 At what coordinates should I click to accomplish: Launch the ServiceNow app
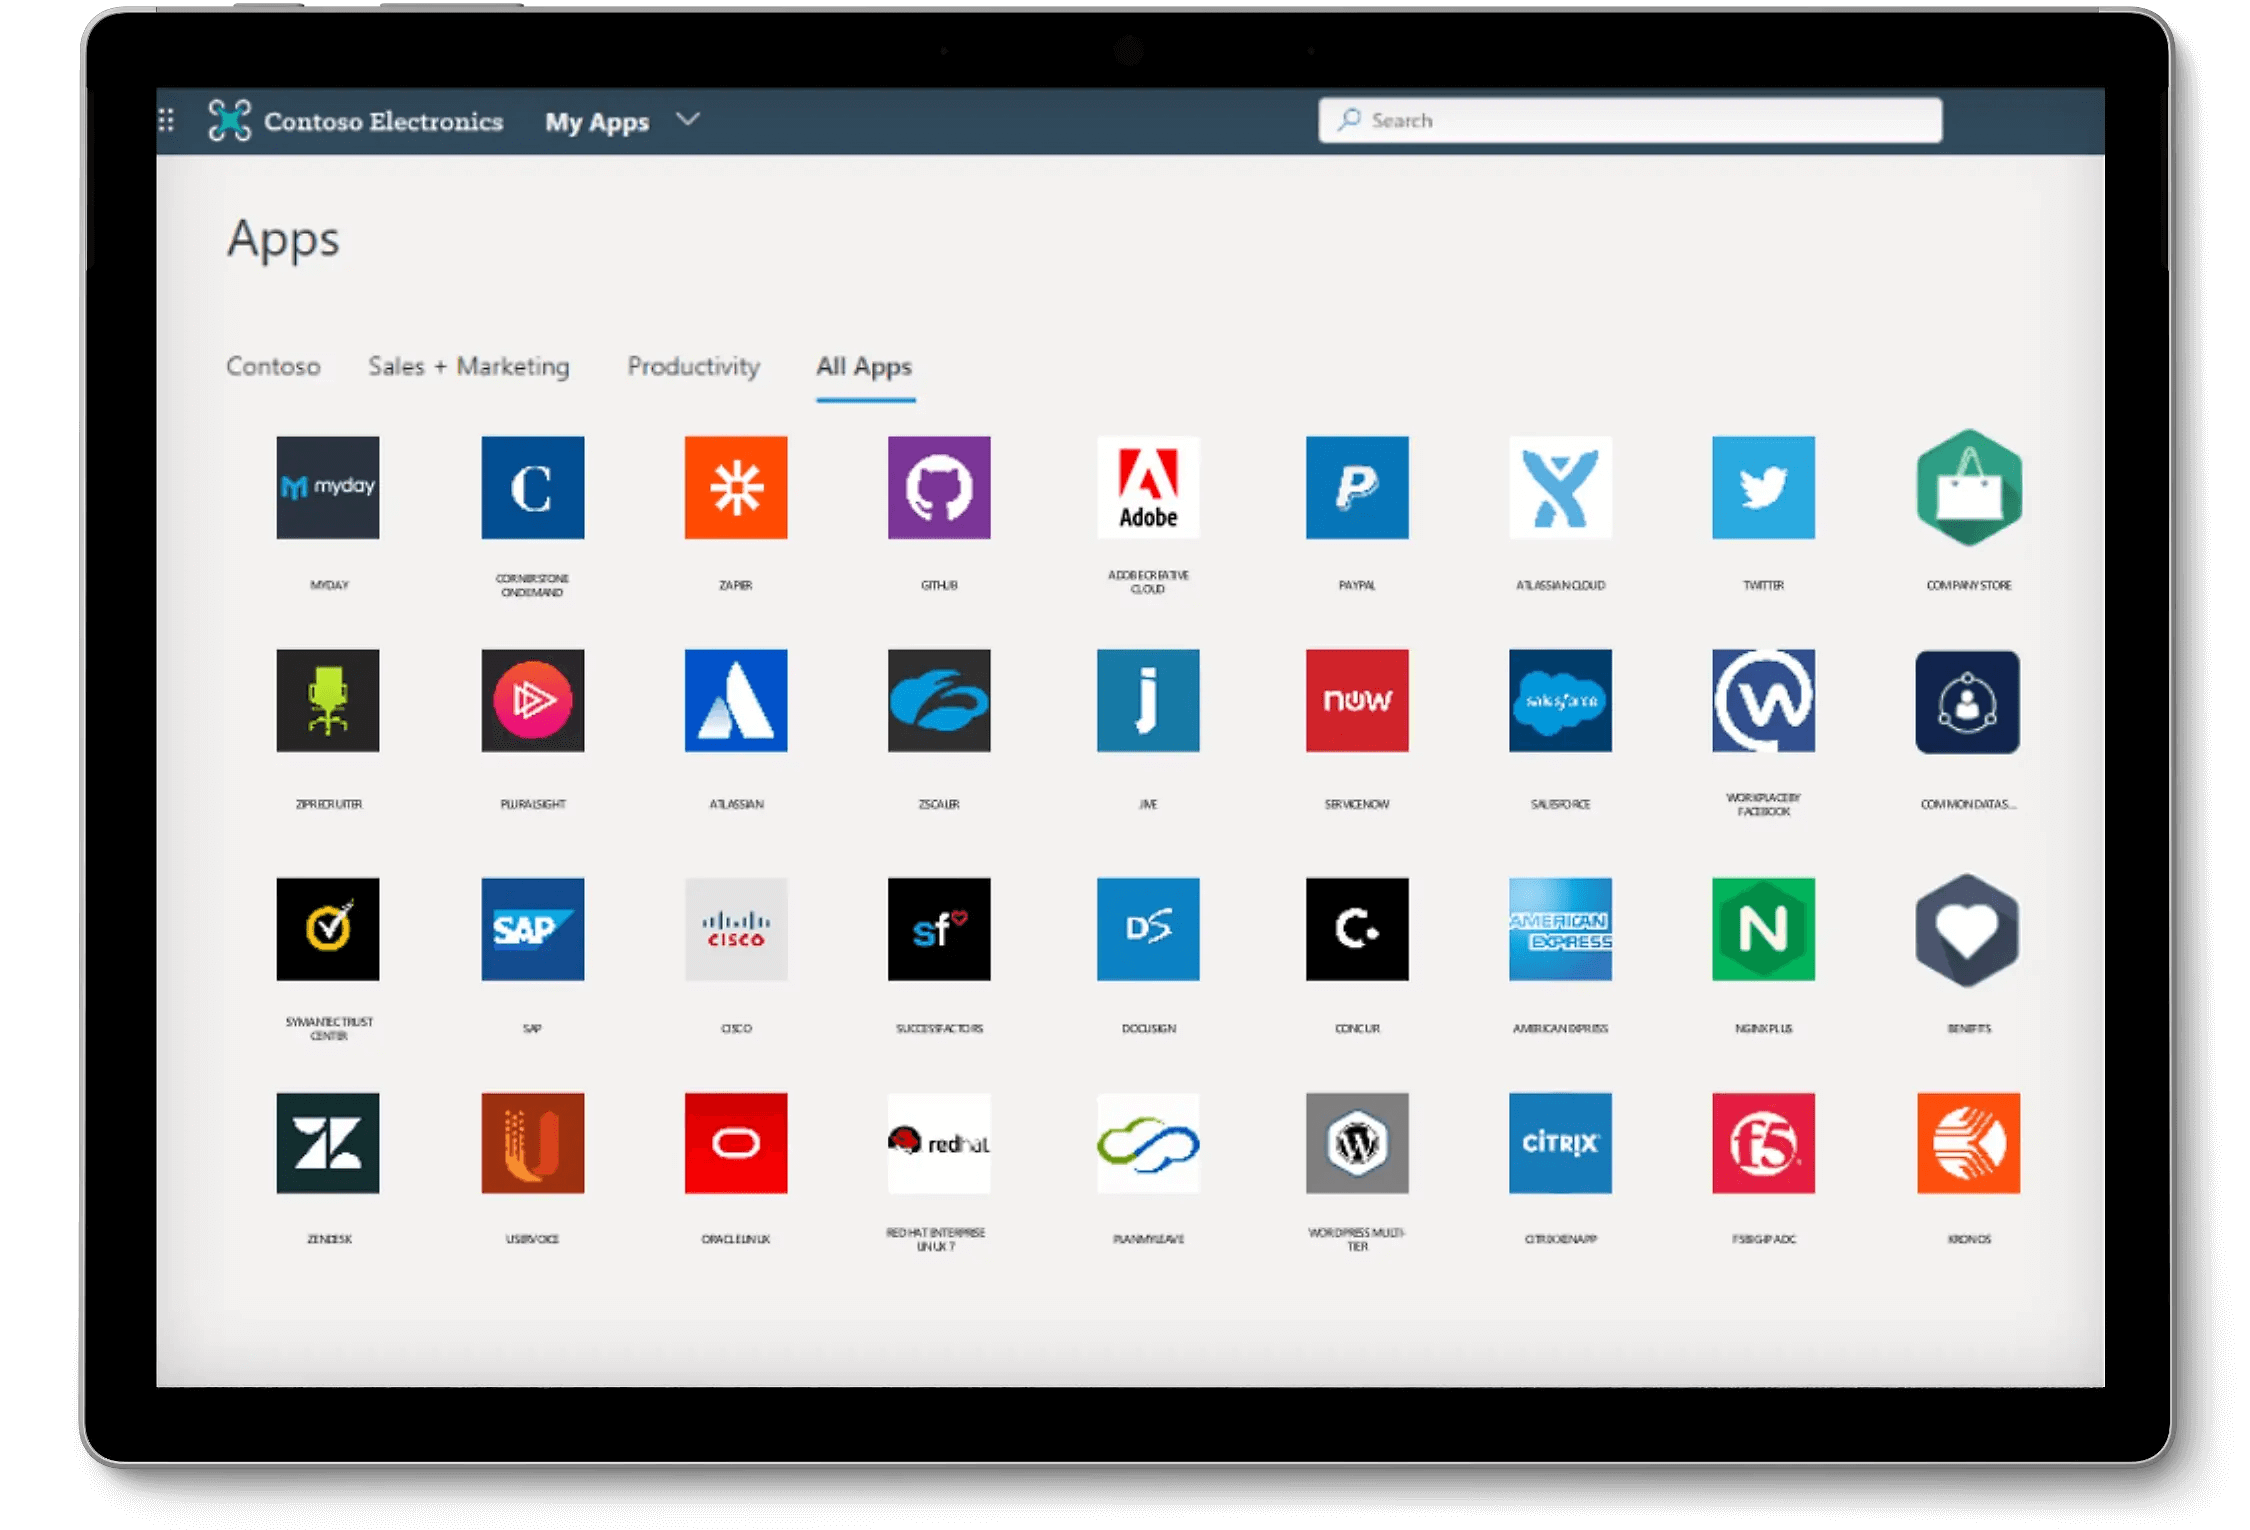[1357, 700]
